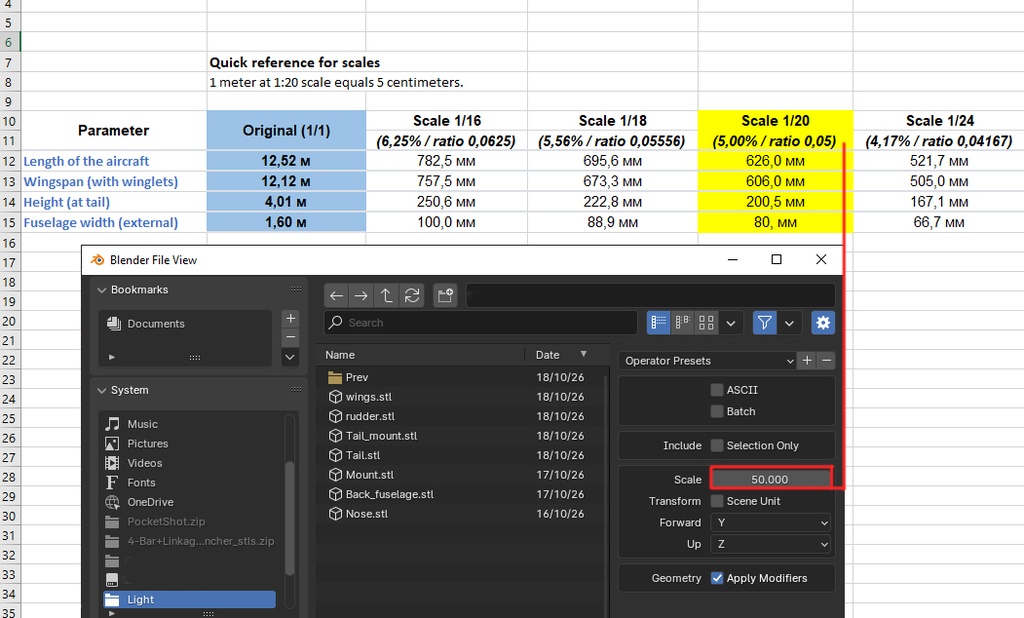Click the Scale value field showing 50.000
The image size is (1024, 618).
[x=770, y=479]
